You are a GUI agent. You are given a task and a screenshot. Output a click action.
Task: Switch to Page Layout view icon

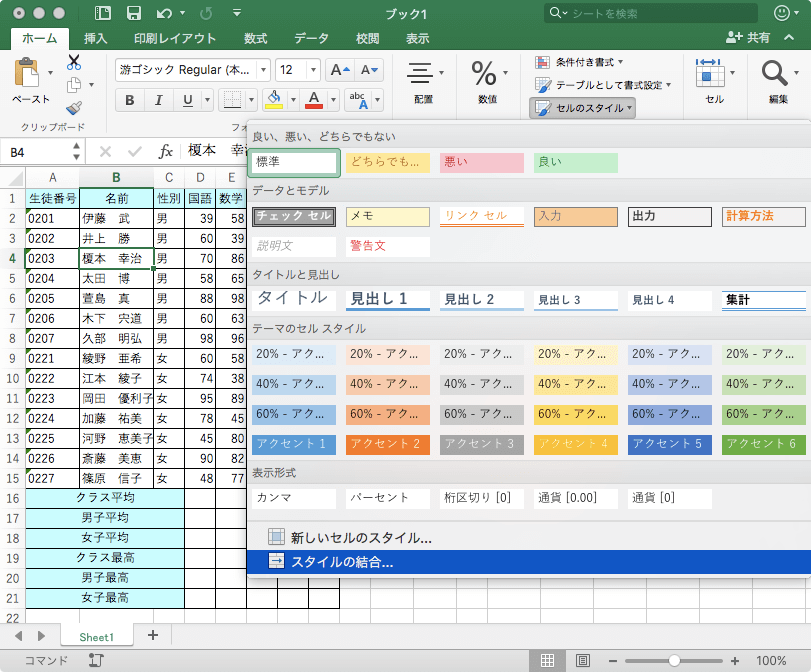[583, 661]
